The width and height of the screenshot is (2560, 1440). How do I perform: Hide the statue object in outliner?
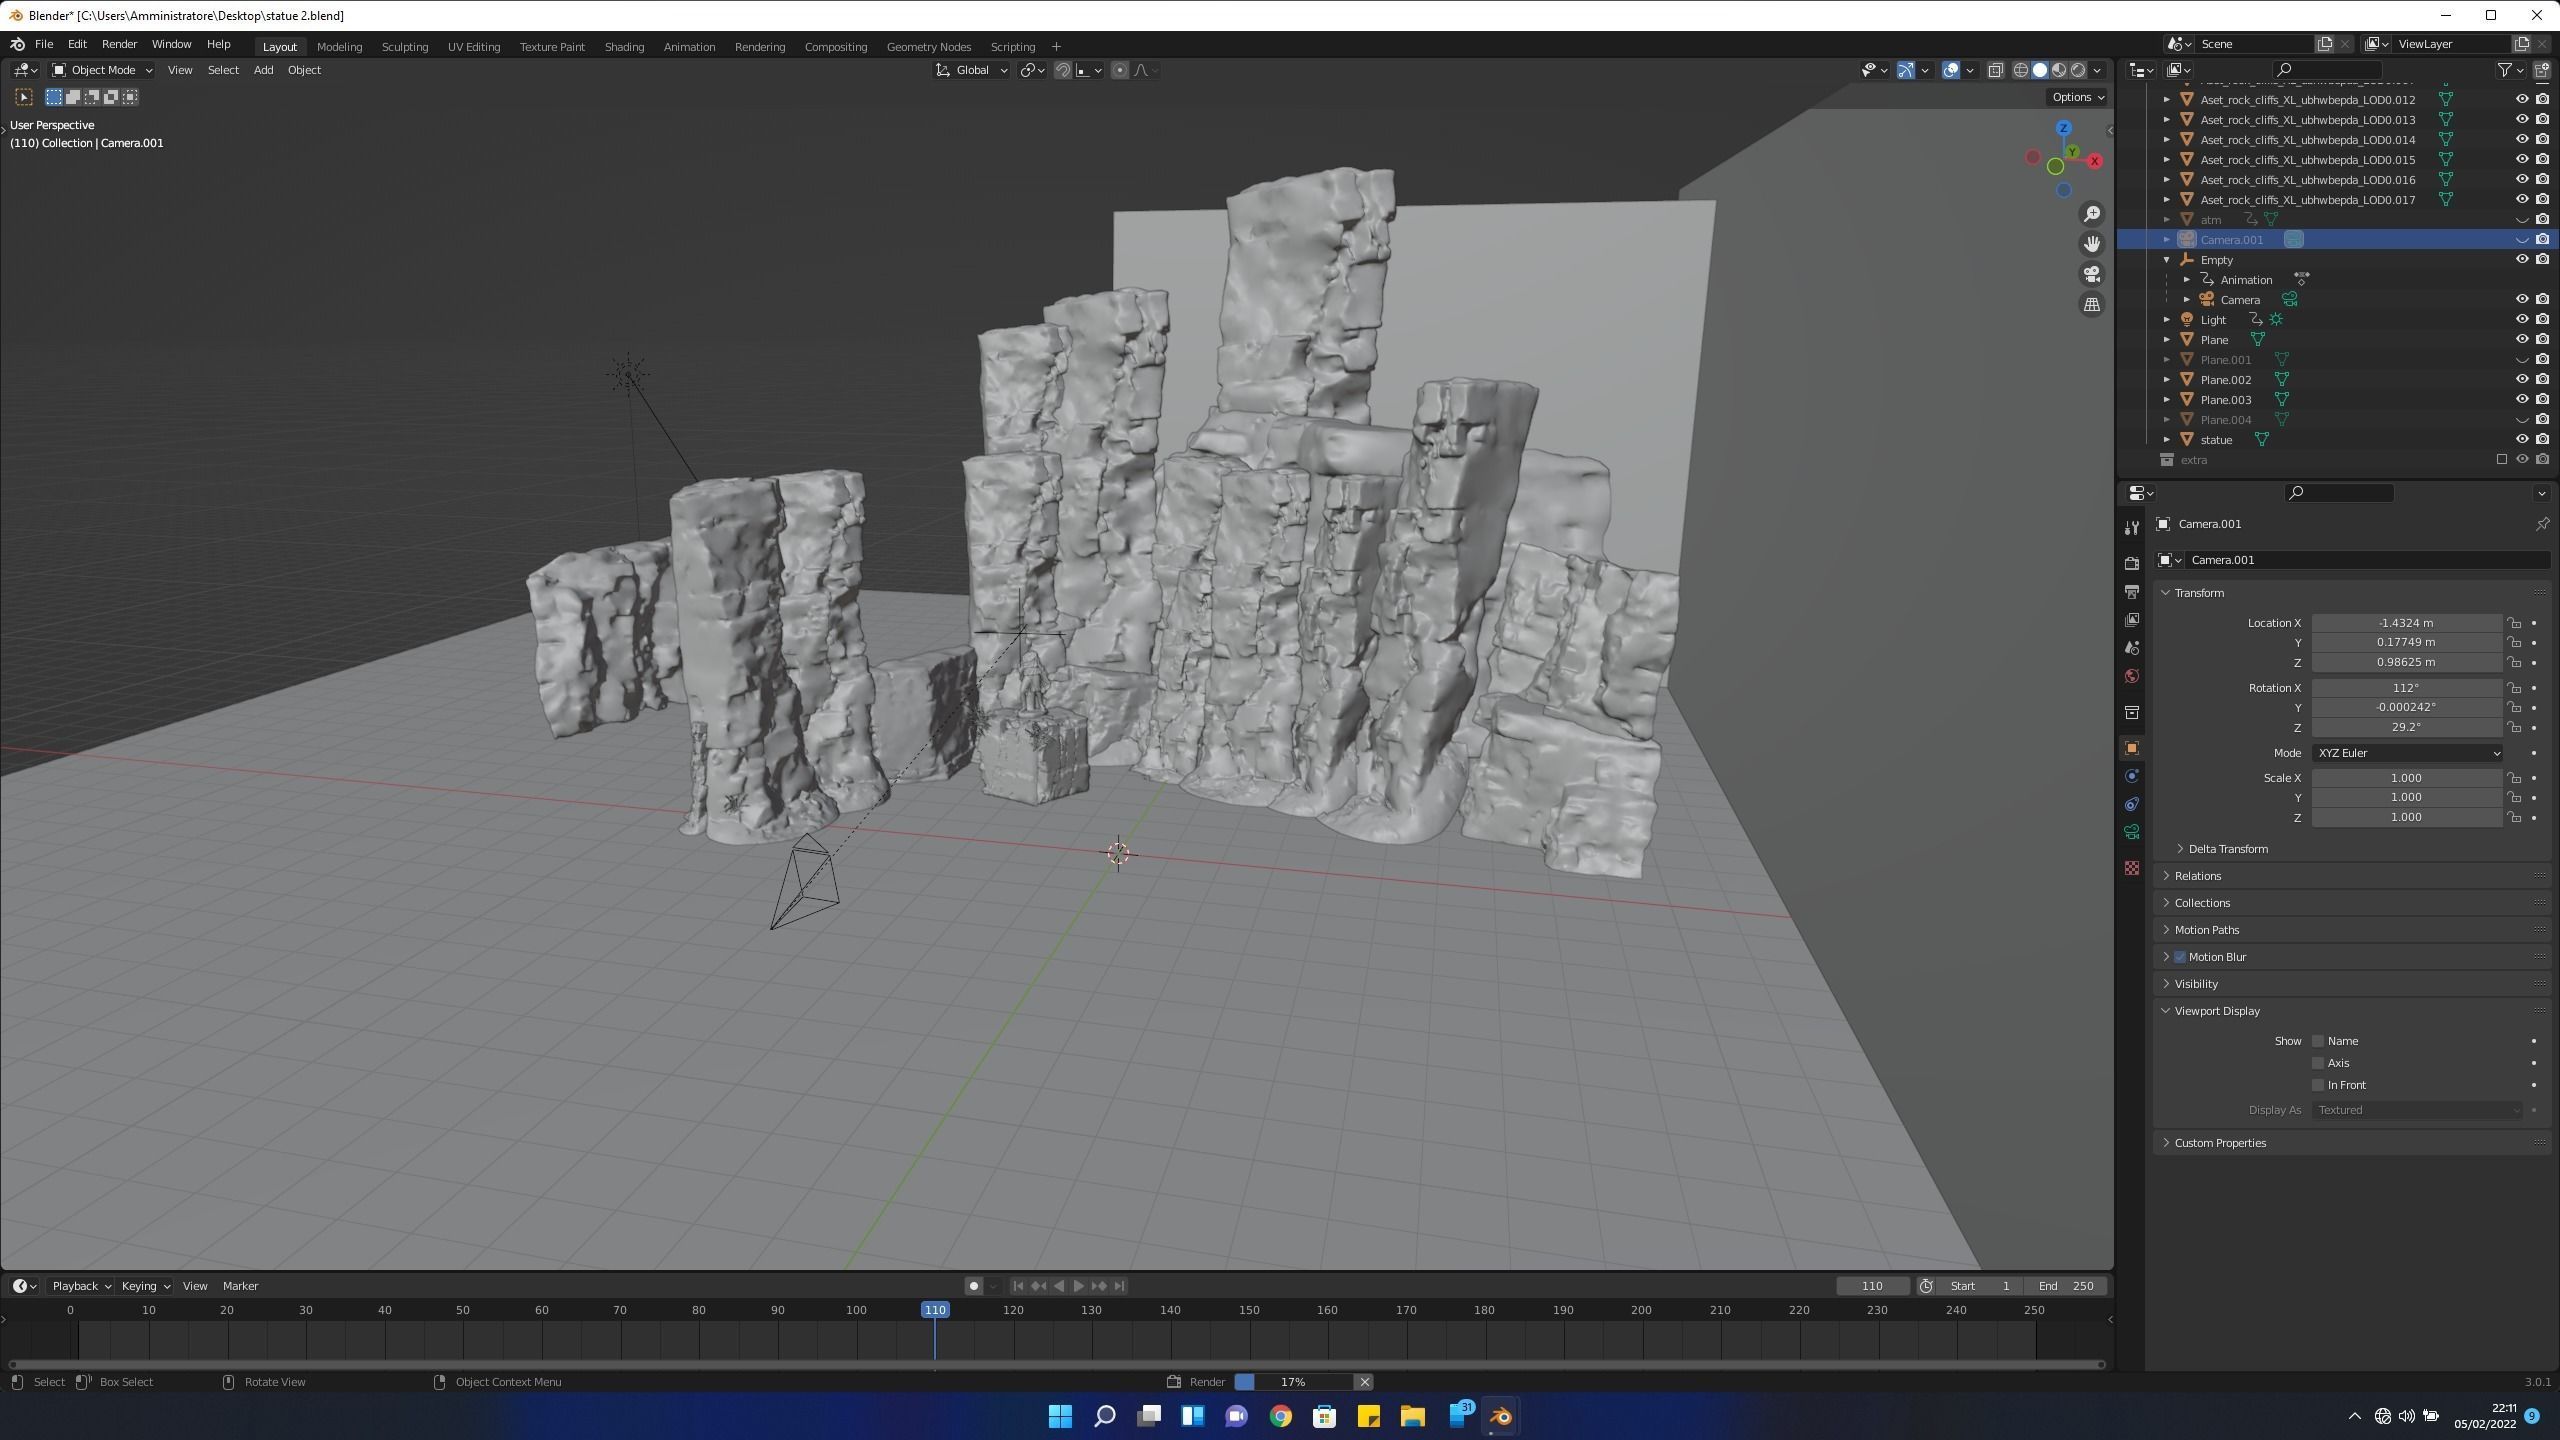click(2521, 440)
